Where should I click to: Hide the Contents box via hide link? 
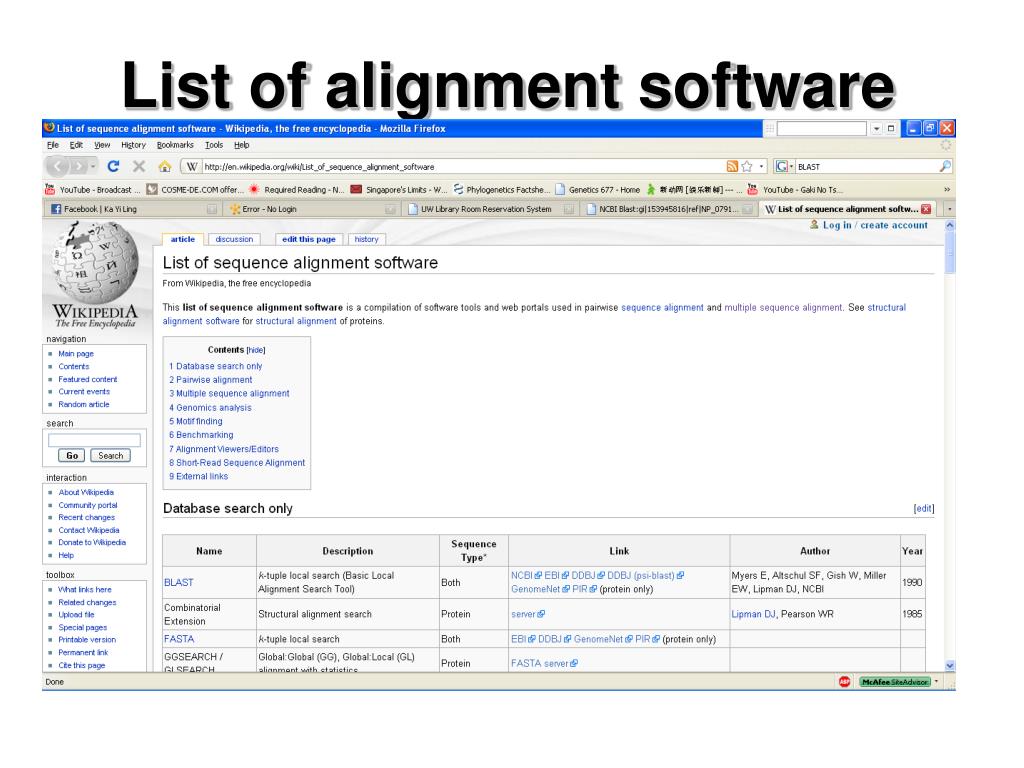tap(255, 350)
